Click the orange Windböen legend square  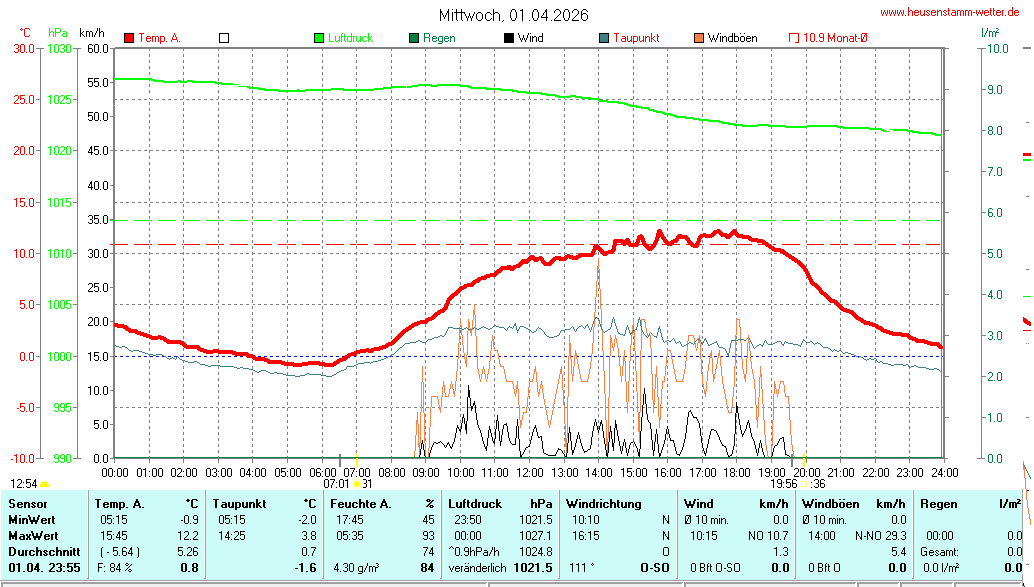pyautogui.click(x=698, y=38)
